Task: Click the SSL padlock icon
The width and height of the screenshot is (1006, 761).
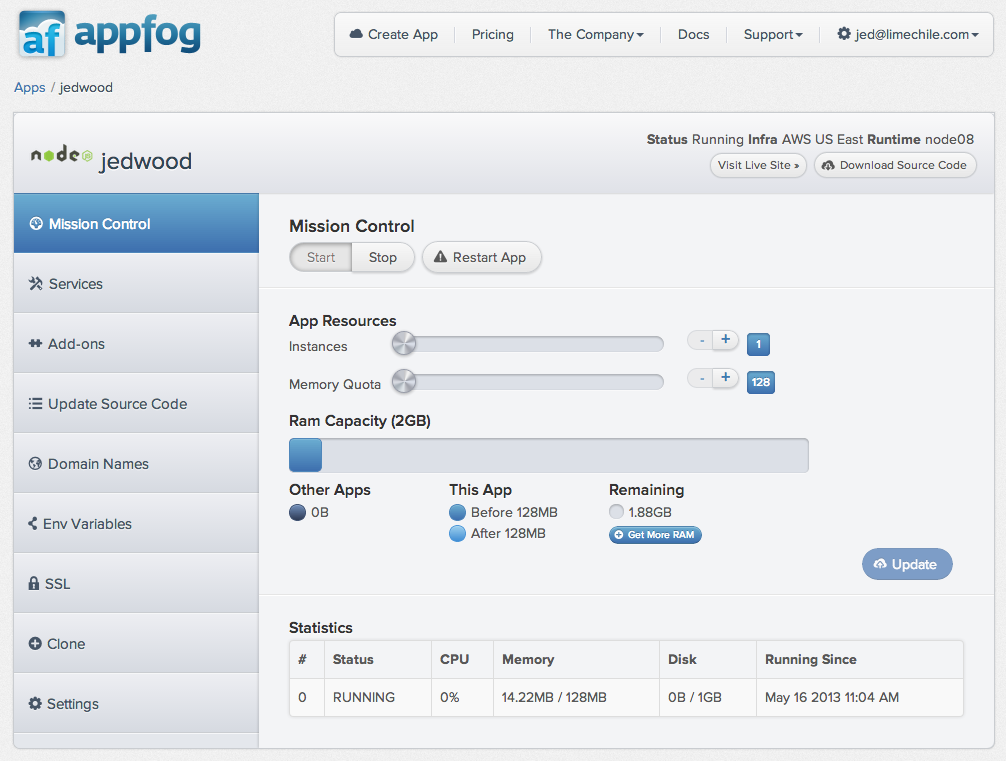Action: pos(34,583)
